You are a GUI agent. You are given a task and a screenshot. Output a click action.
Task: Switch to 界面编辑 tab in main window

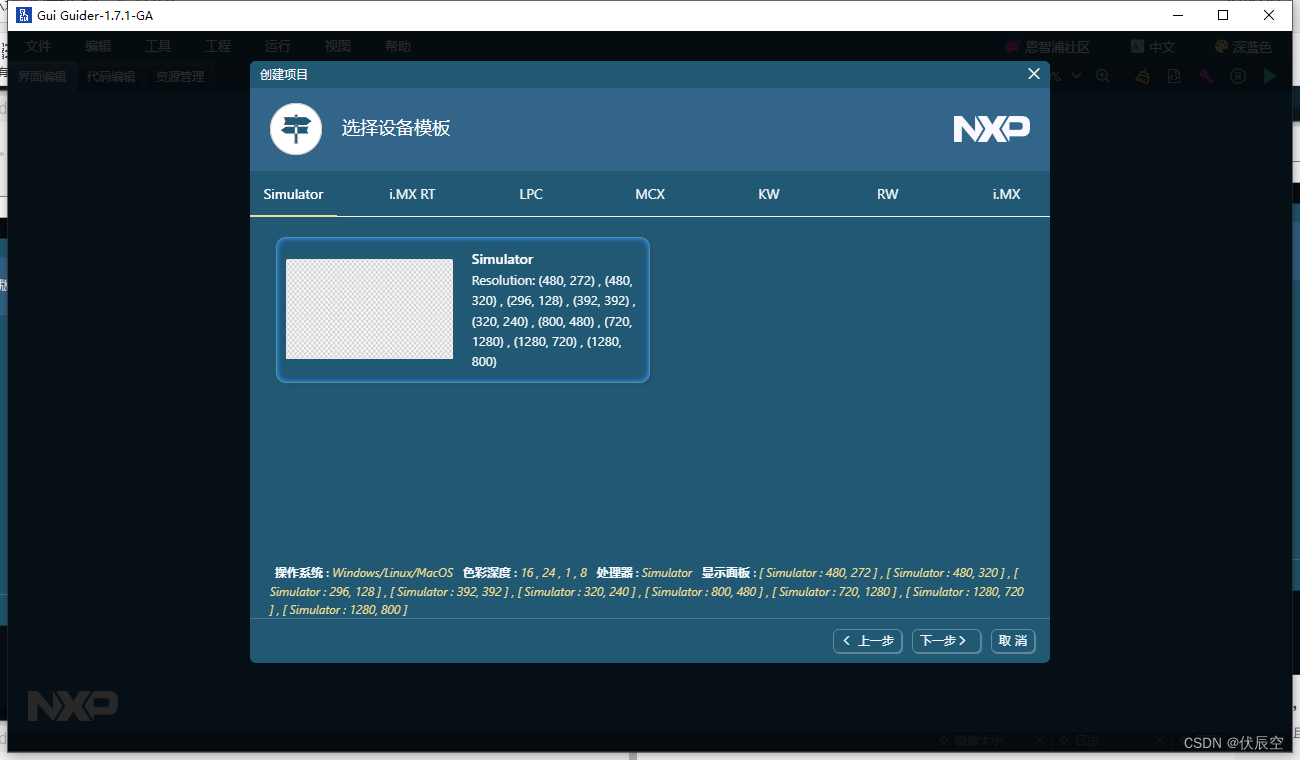coord(41,76)
